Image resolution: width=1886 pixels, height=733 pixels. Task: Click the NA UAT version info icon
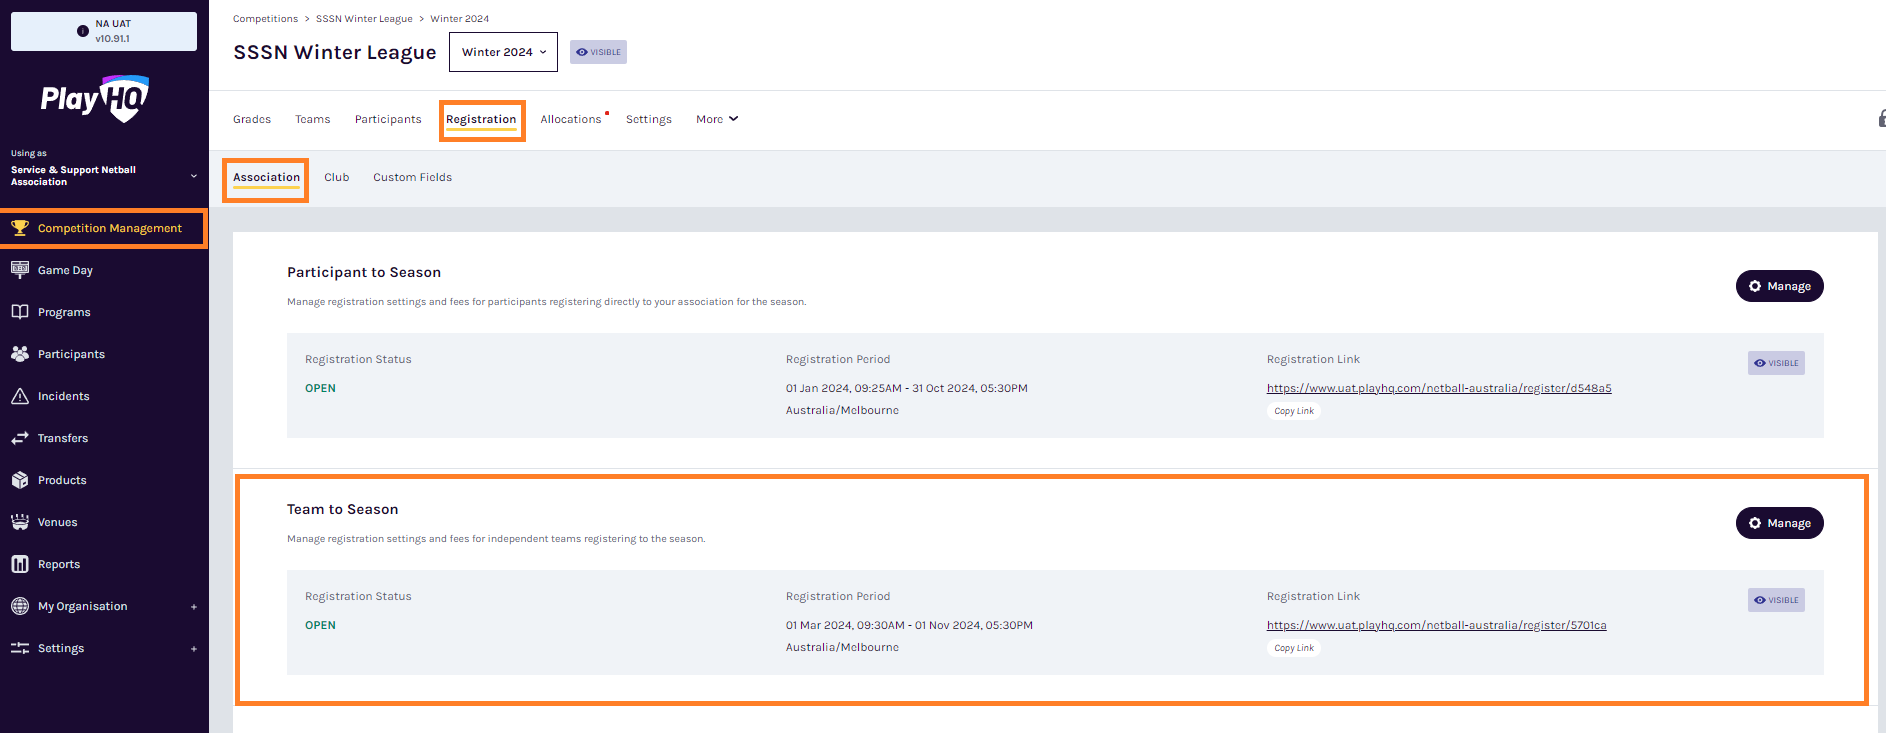point(83,31)
